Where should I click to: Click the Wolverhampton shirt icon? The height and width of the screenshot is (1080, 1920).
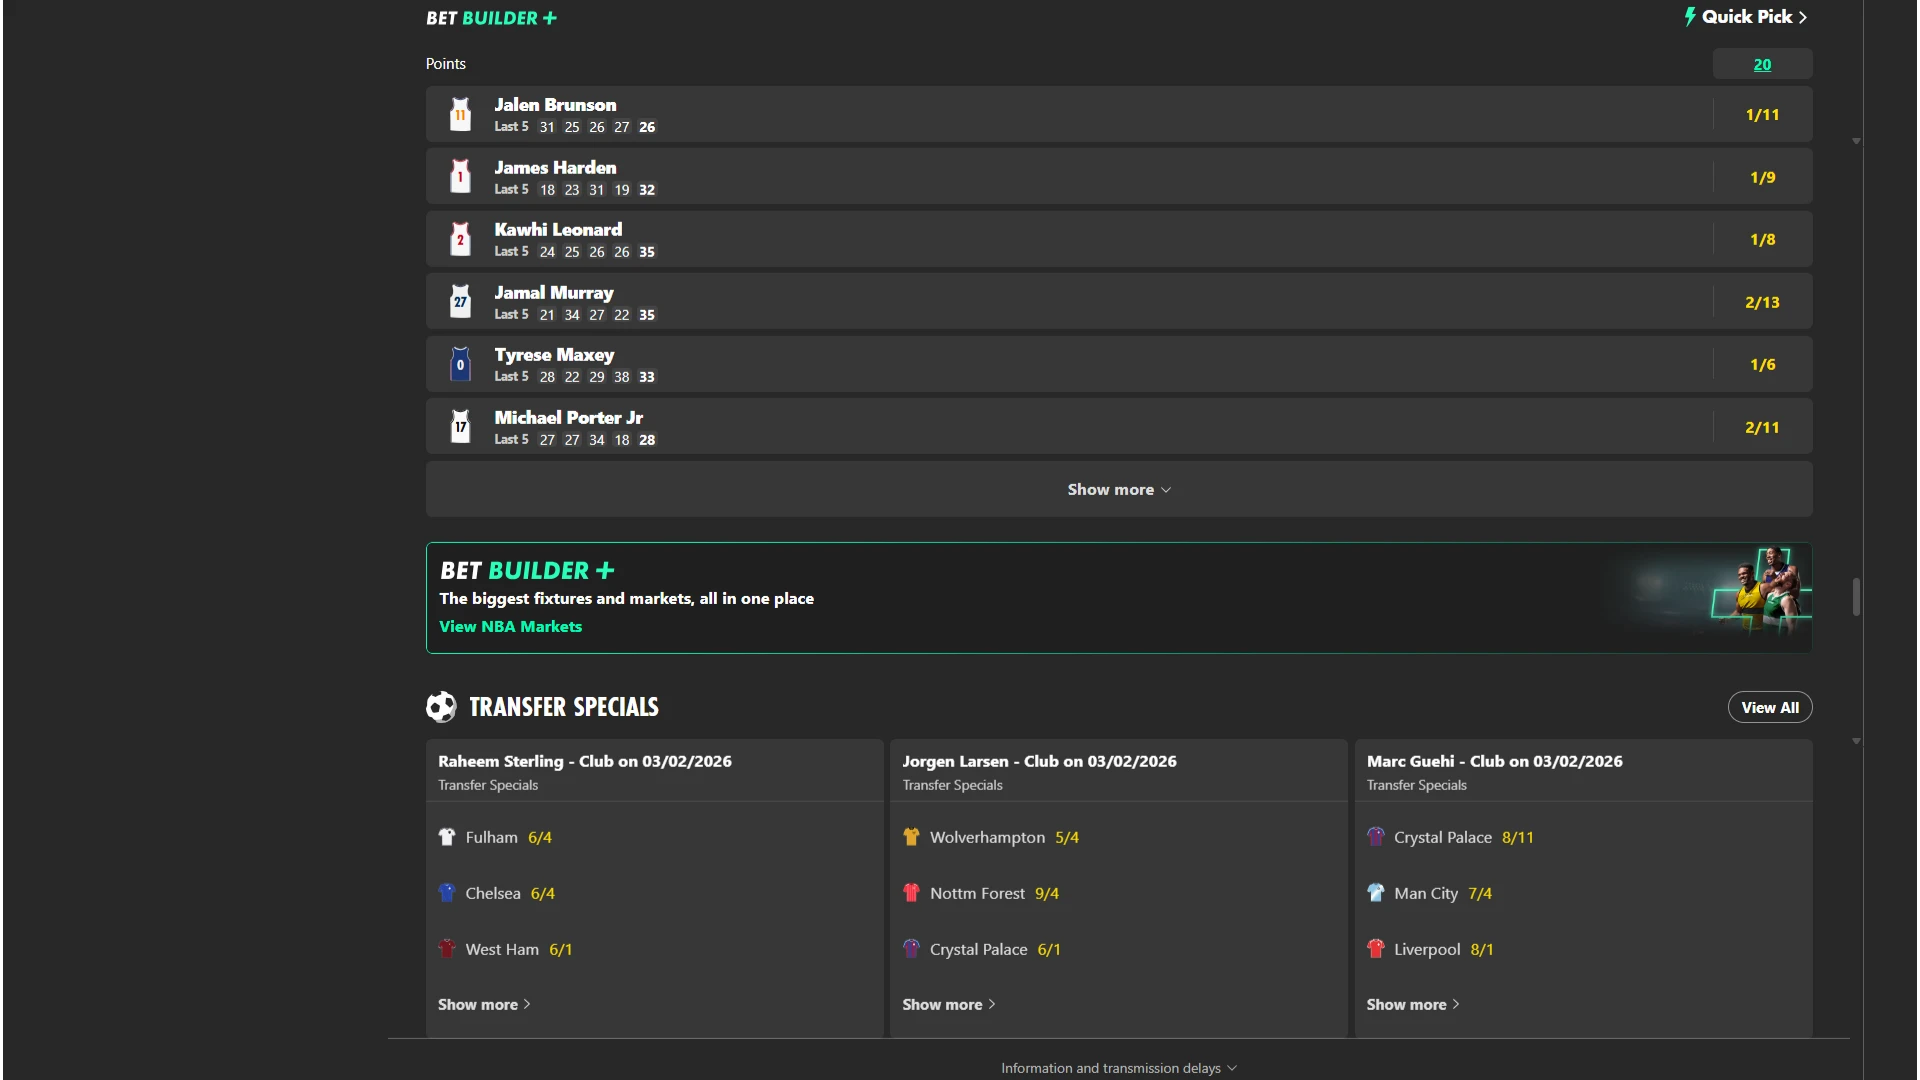911,837
